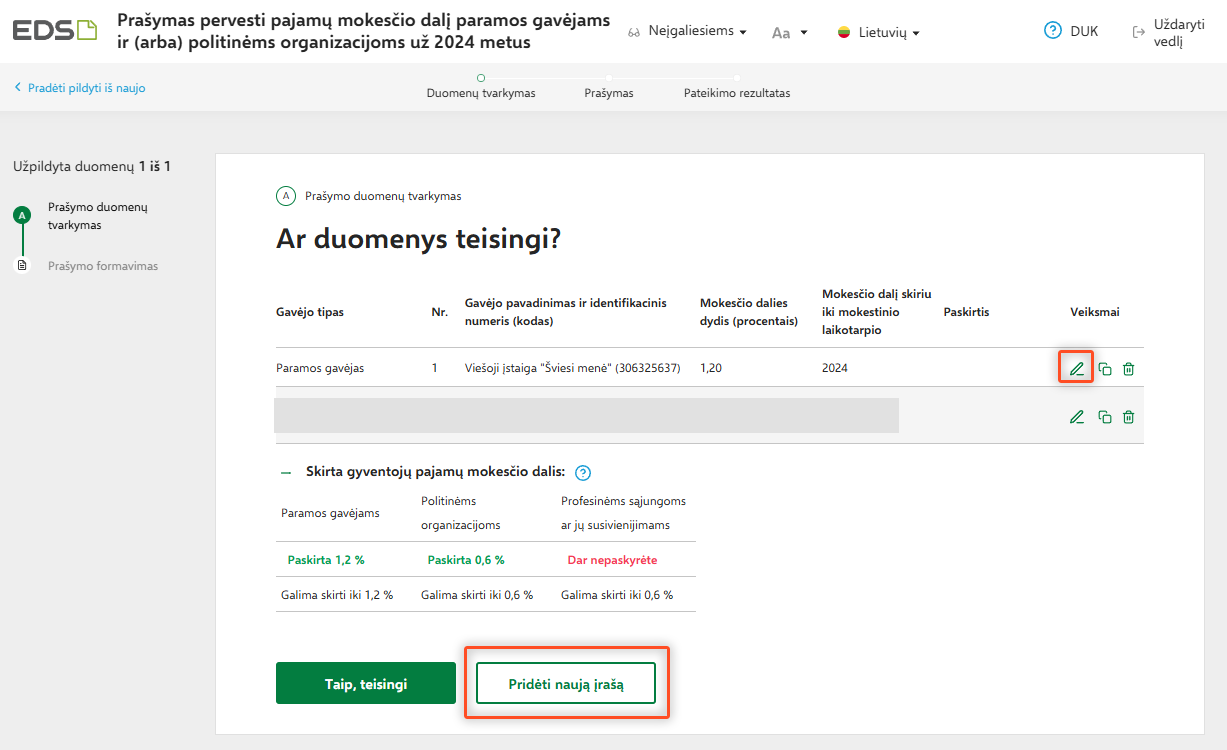Confirm with Taip, teisingi button

click(x=366, y=684)
